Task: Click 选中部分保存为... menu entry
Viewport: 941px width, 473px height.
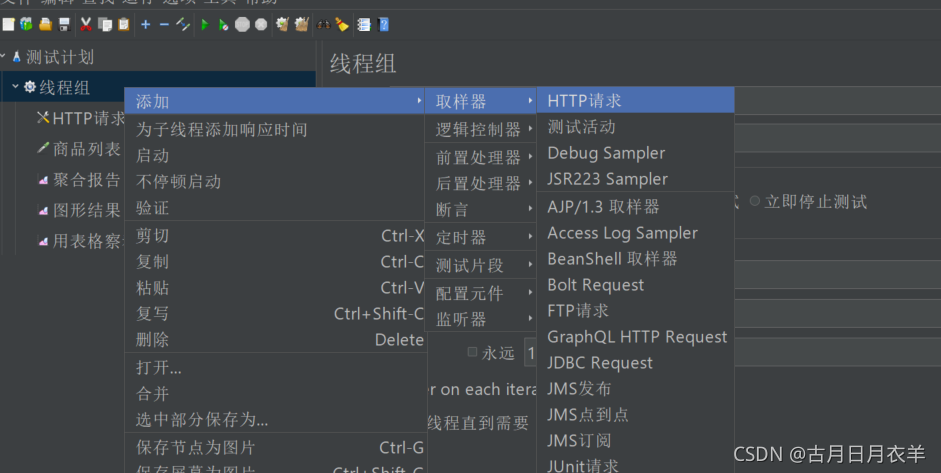Action: point(275,420)
